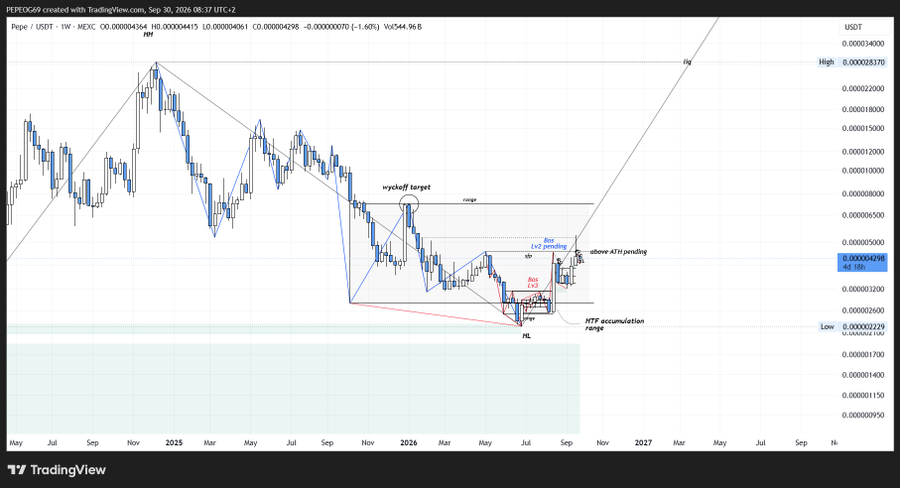
Task: Select the 'HTF accumulation range' annotation
Action: point(614,324)
